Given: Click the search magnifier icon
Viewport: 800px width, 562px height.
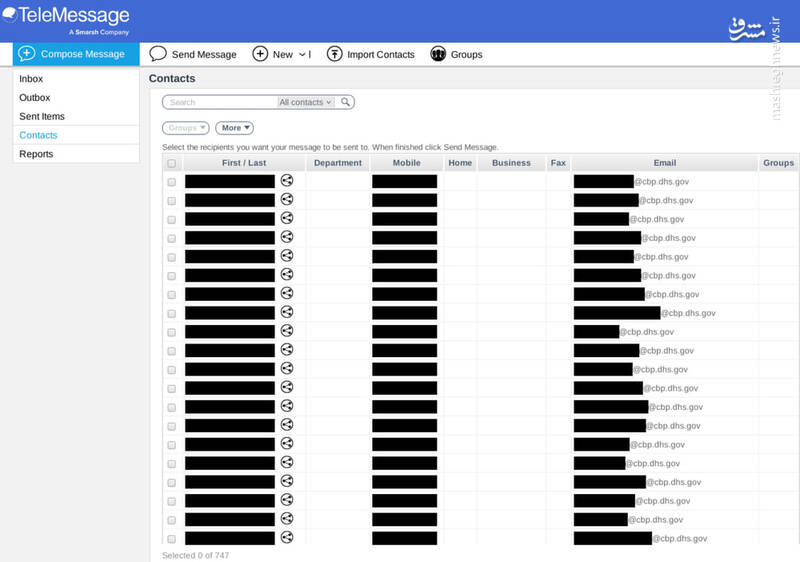Looking at the screenshot, I should click(x=345, y=102).
